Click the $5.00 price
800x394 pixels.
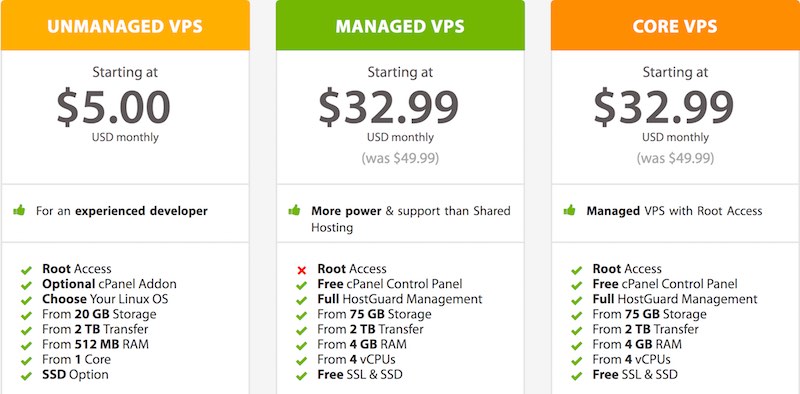113,107
